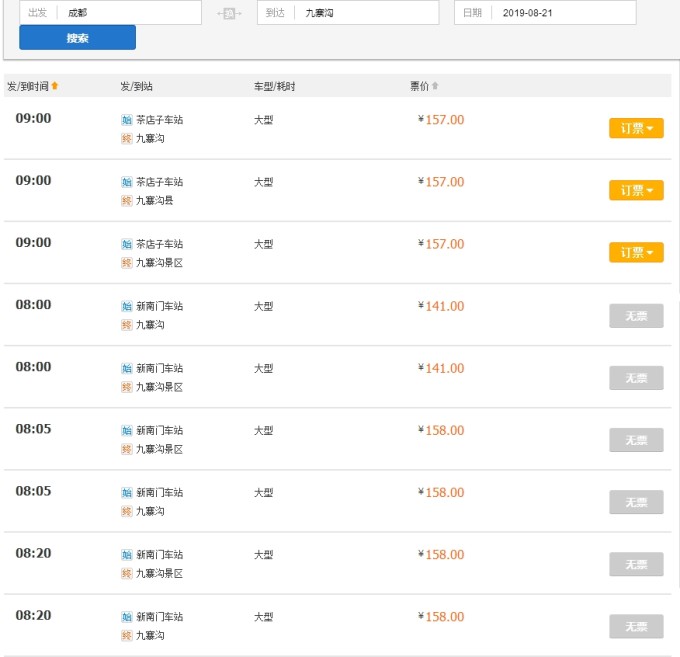
Task: Open 订票 dropdown for 茶店子车站 to 九寨沟景区
Action: click(x=636, y=252)
